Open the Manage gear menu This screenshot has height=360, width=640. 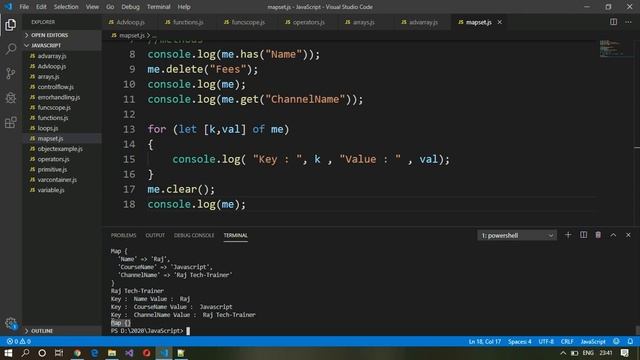11,324
